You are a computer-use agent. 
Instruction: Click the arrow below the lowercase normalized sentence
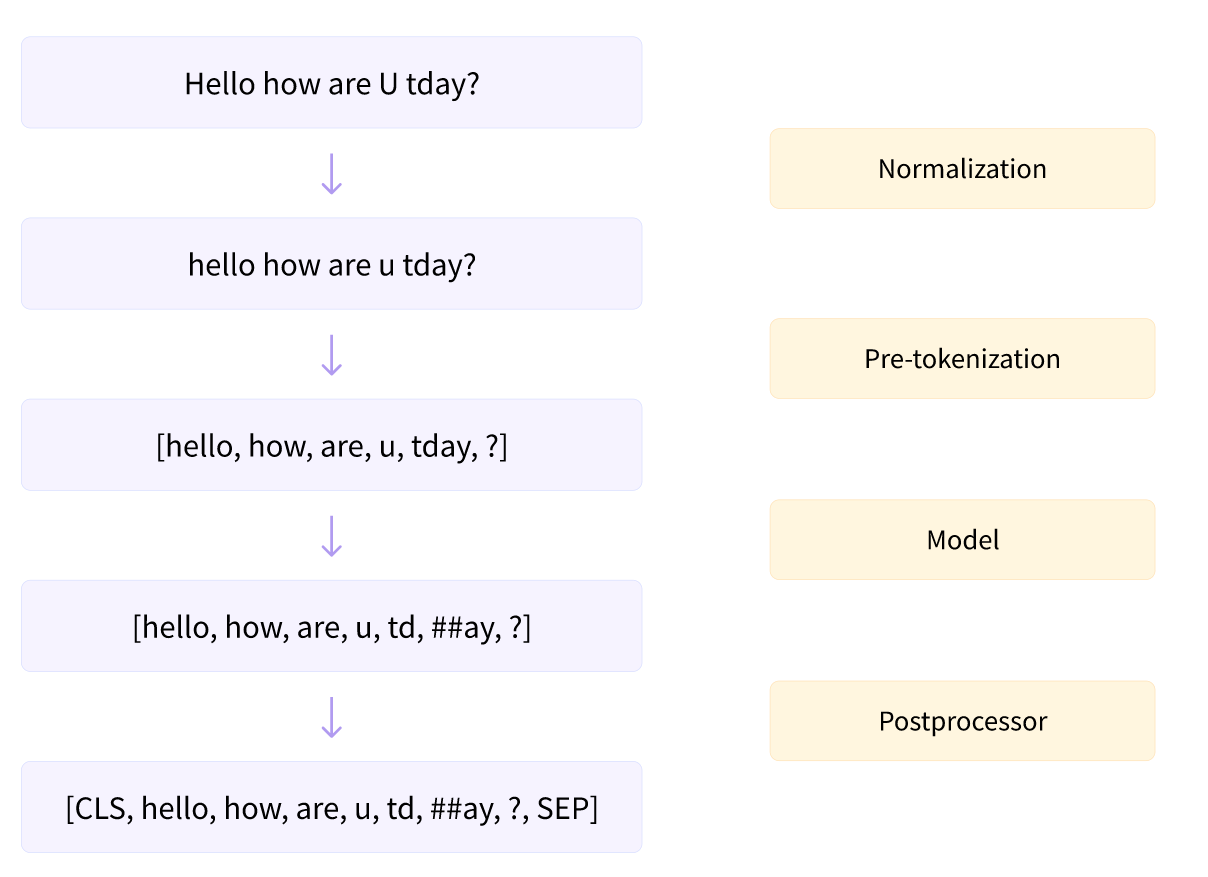point(331,354)
